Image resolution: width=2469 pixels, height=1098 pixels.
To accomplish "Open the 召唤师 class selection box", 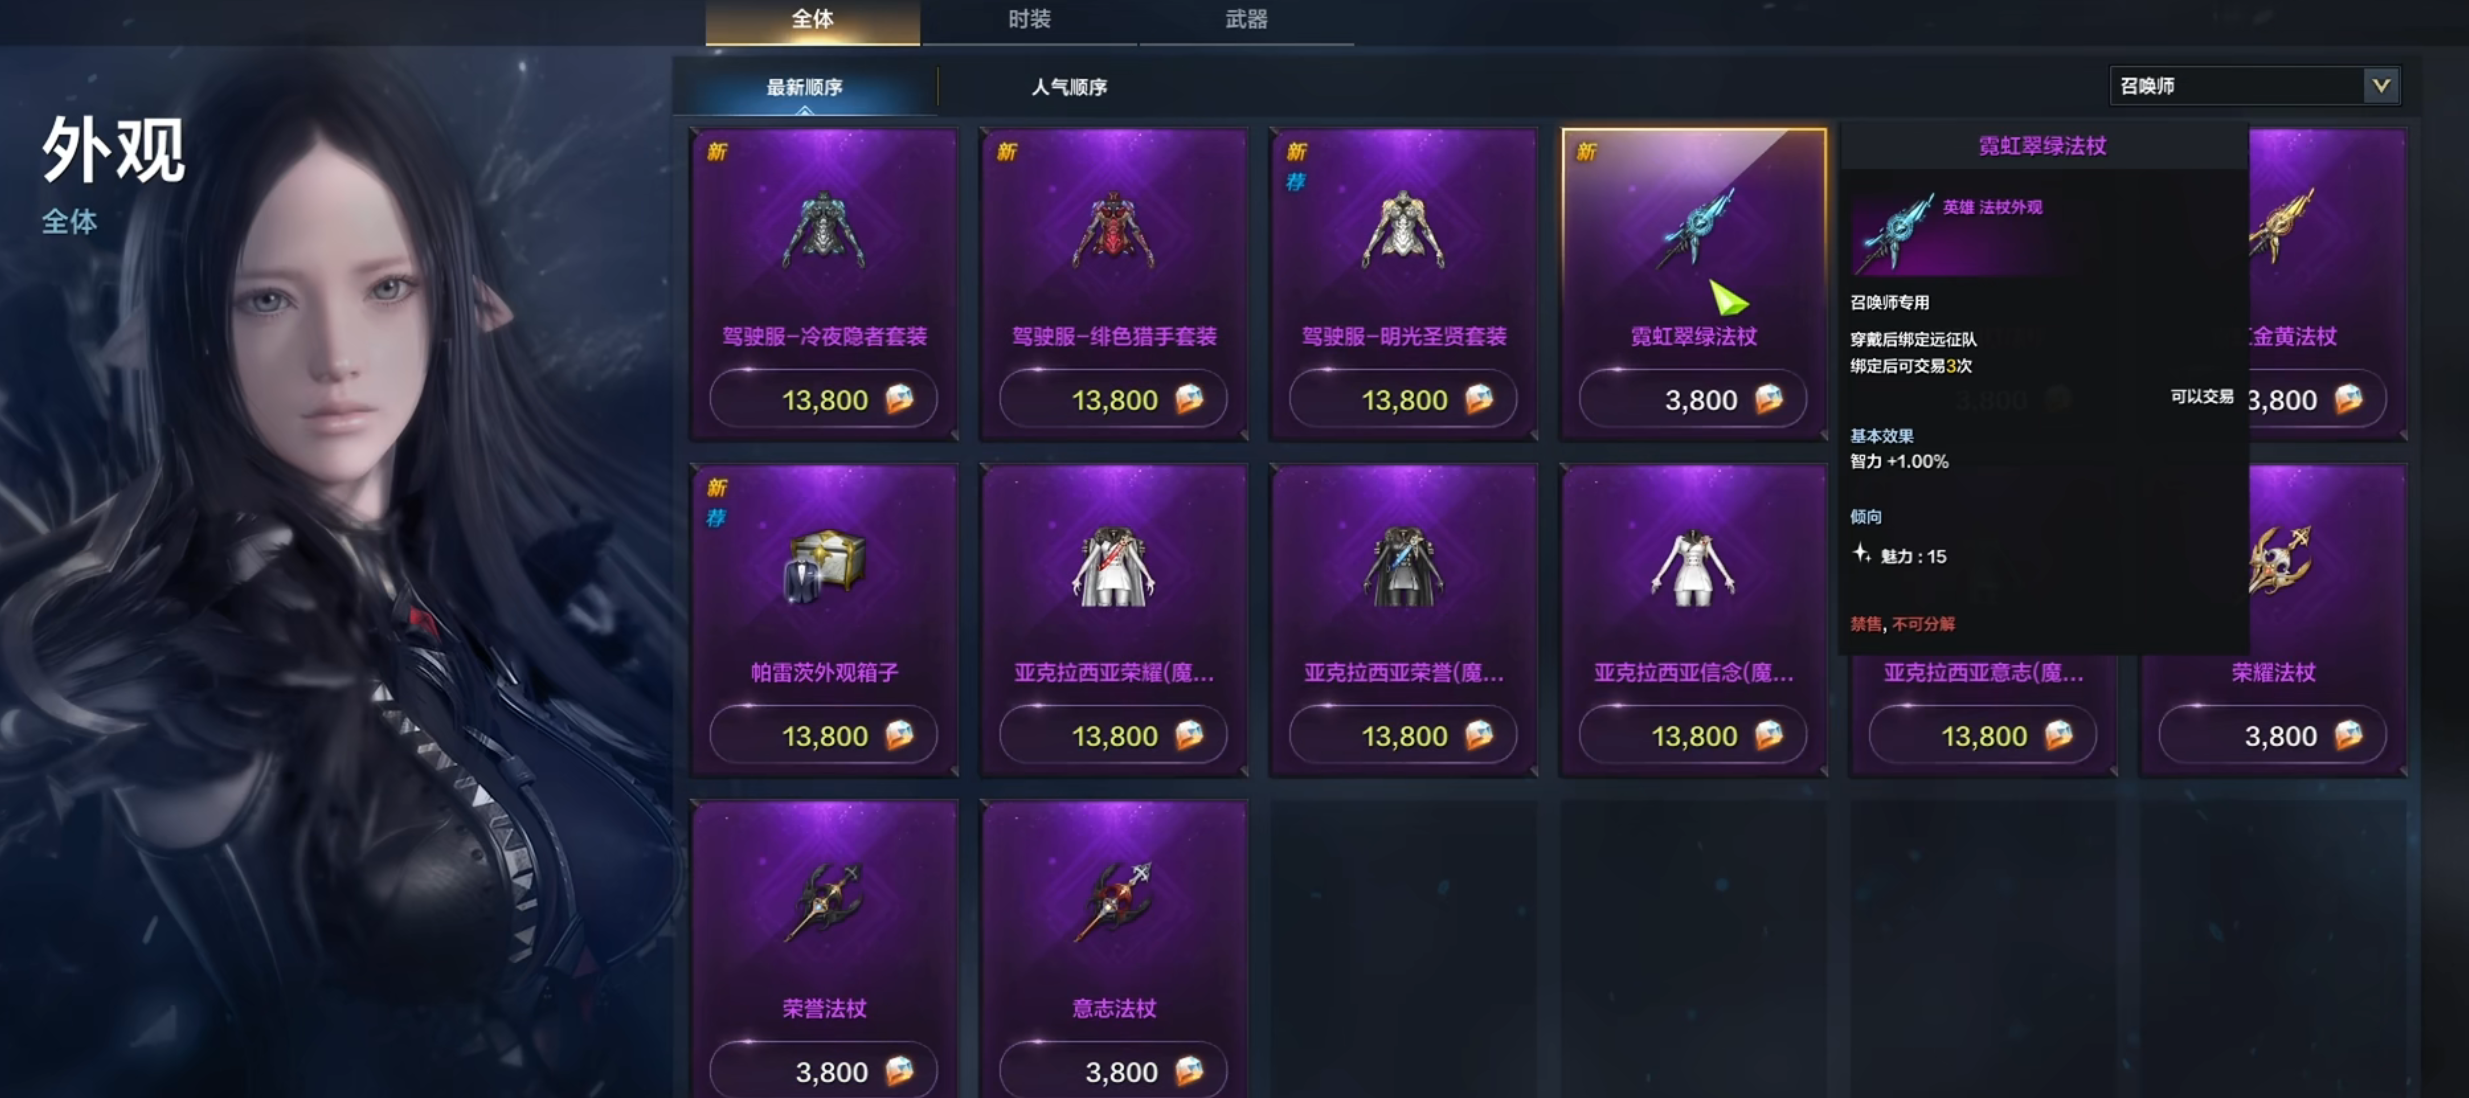I will point(2254,86).
